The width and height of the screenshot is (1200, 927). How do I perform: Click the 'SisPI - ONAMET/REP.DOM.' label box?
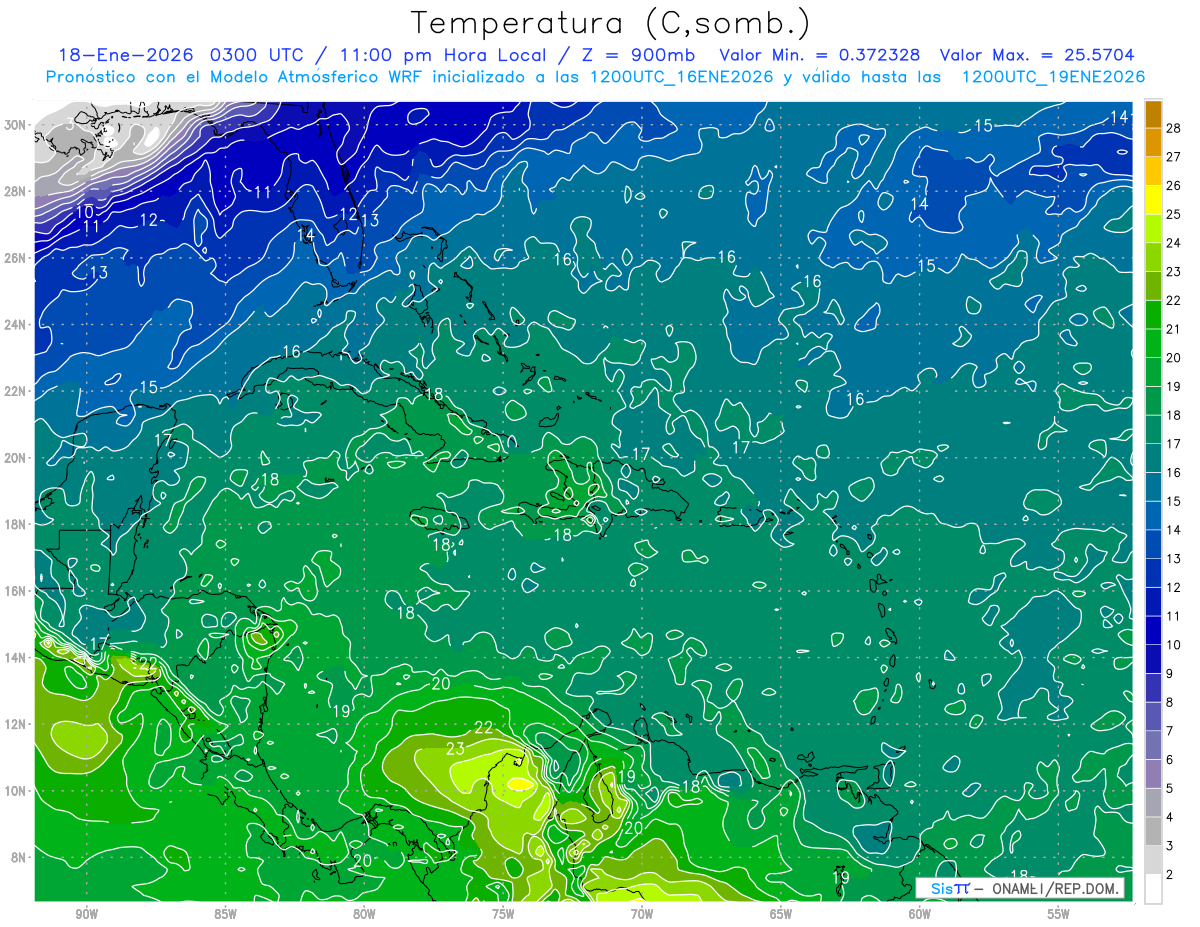[1021, 888]
